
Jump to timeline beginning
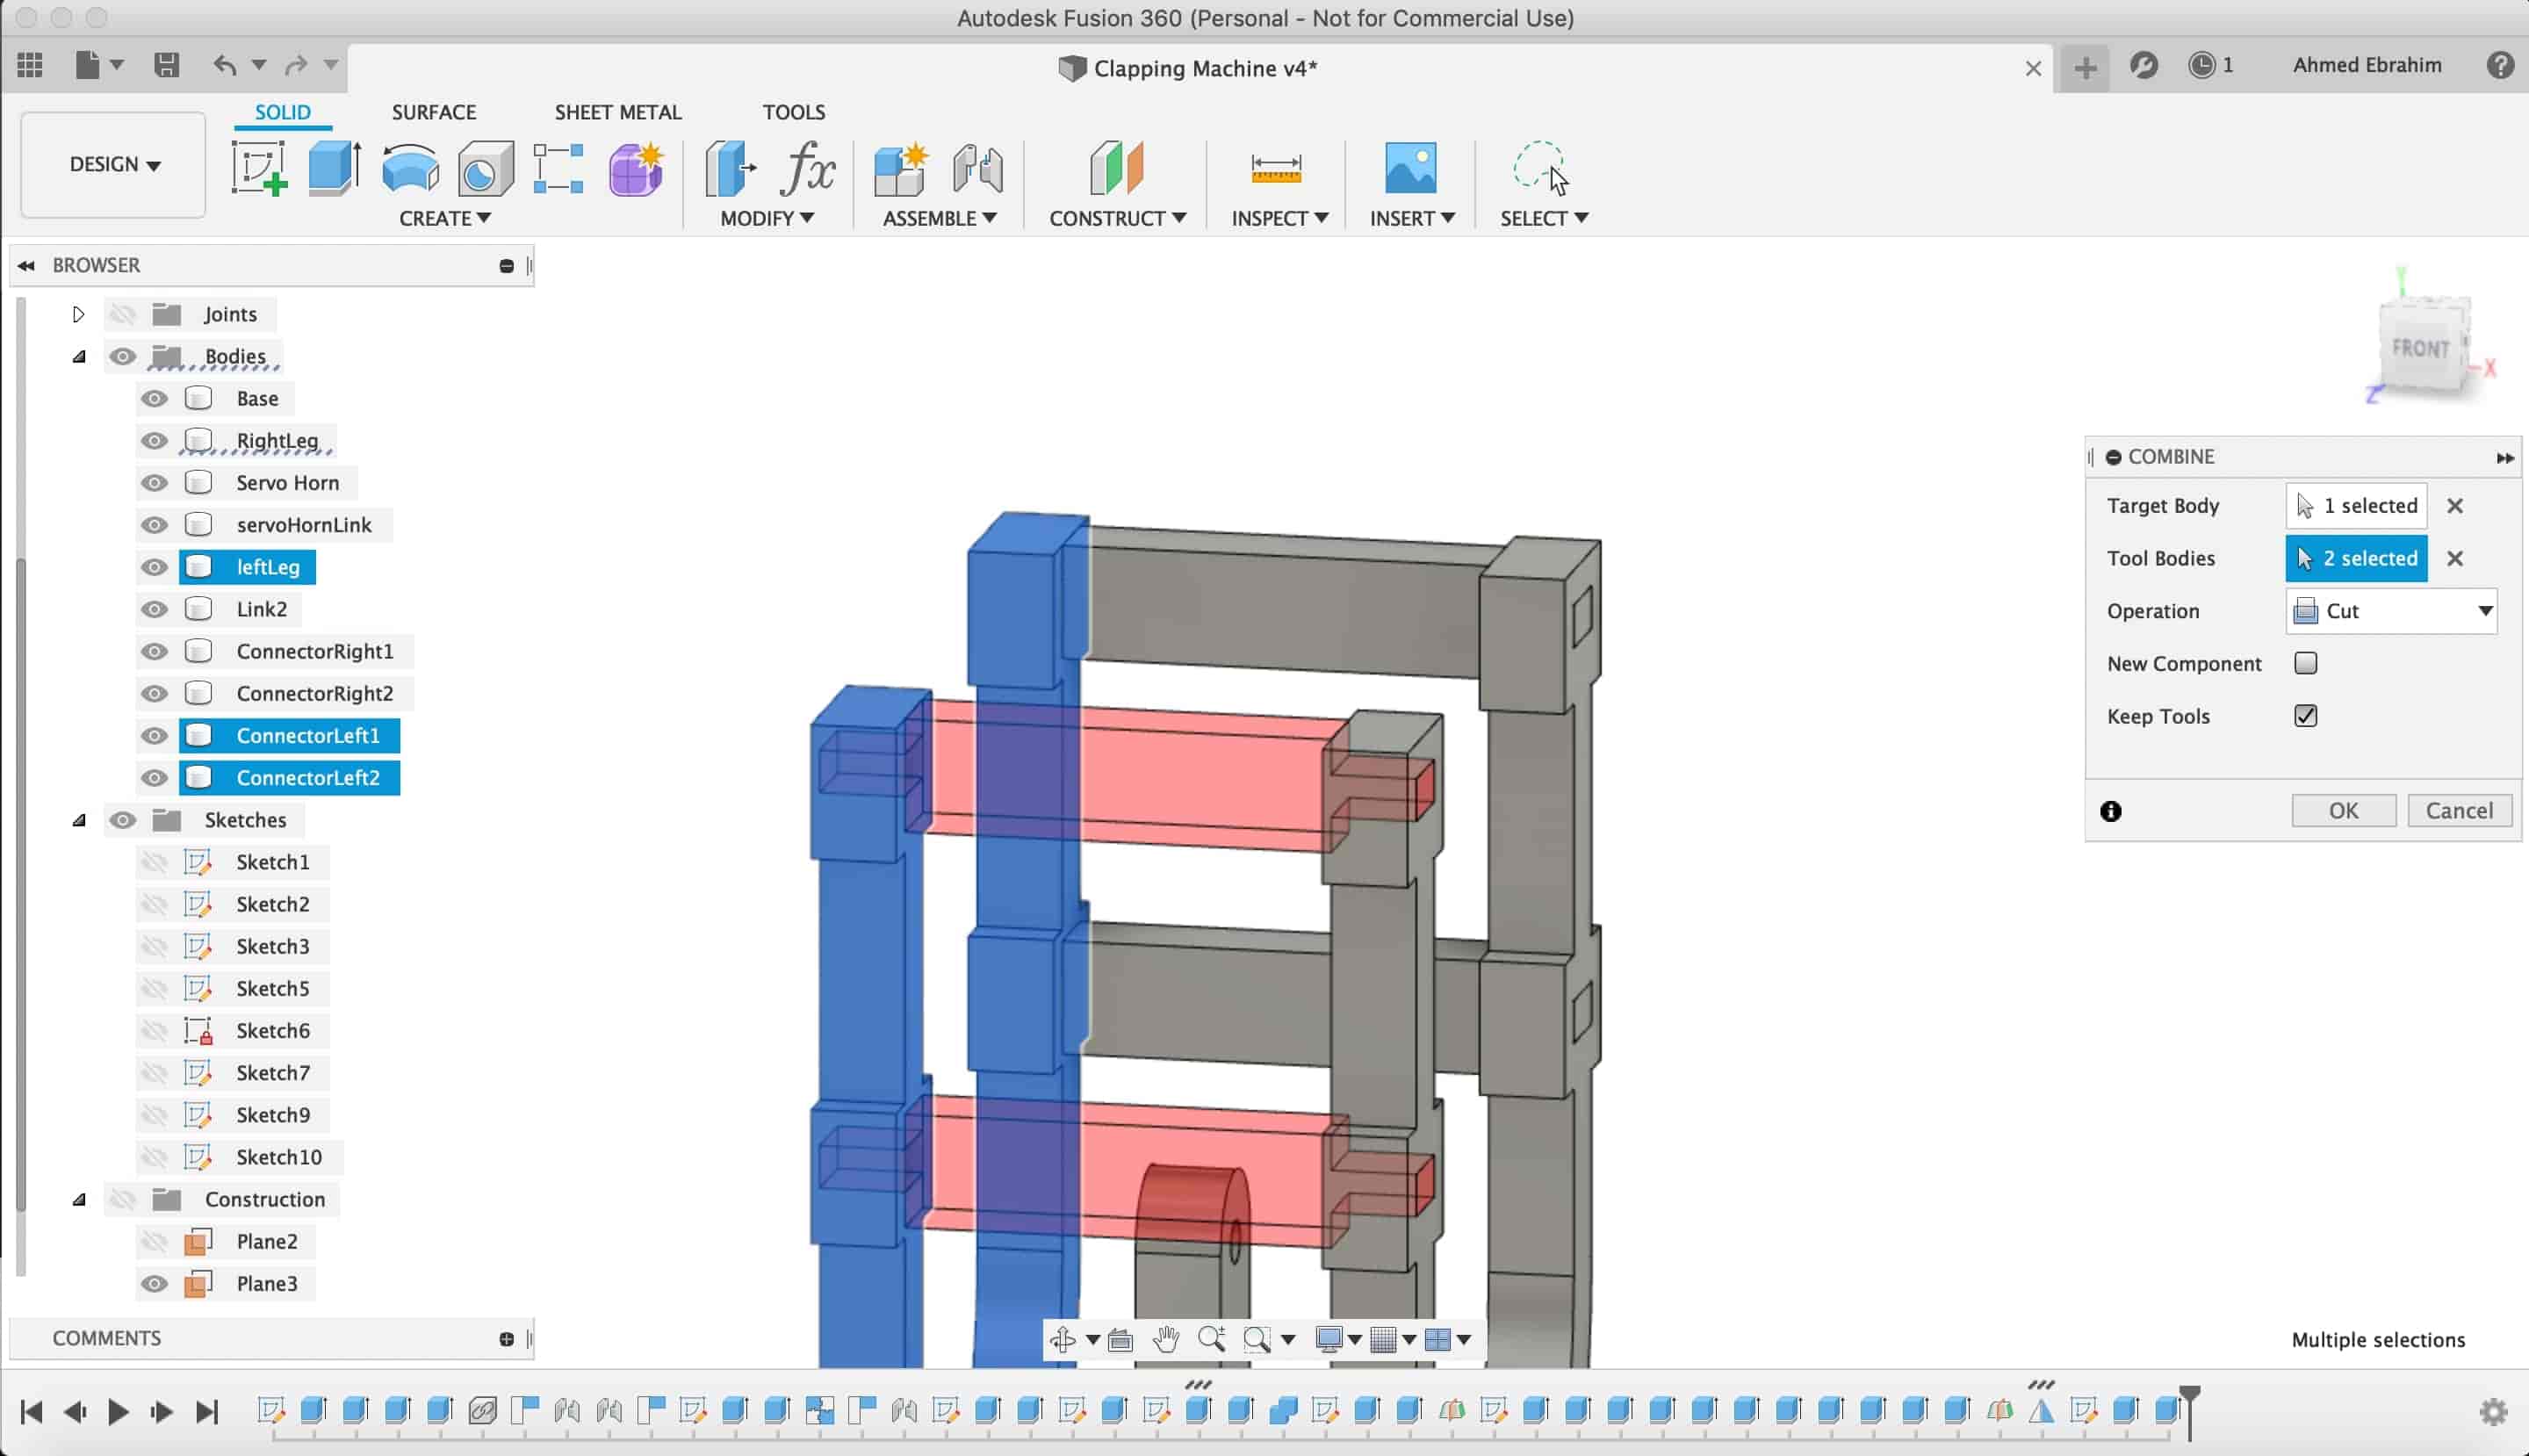click(31, 1412)
